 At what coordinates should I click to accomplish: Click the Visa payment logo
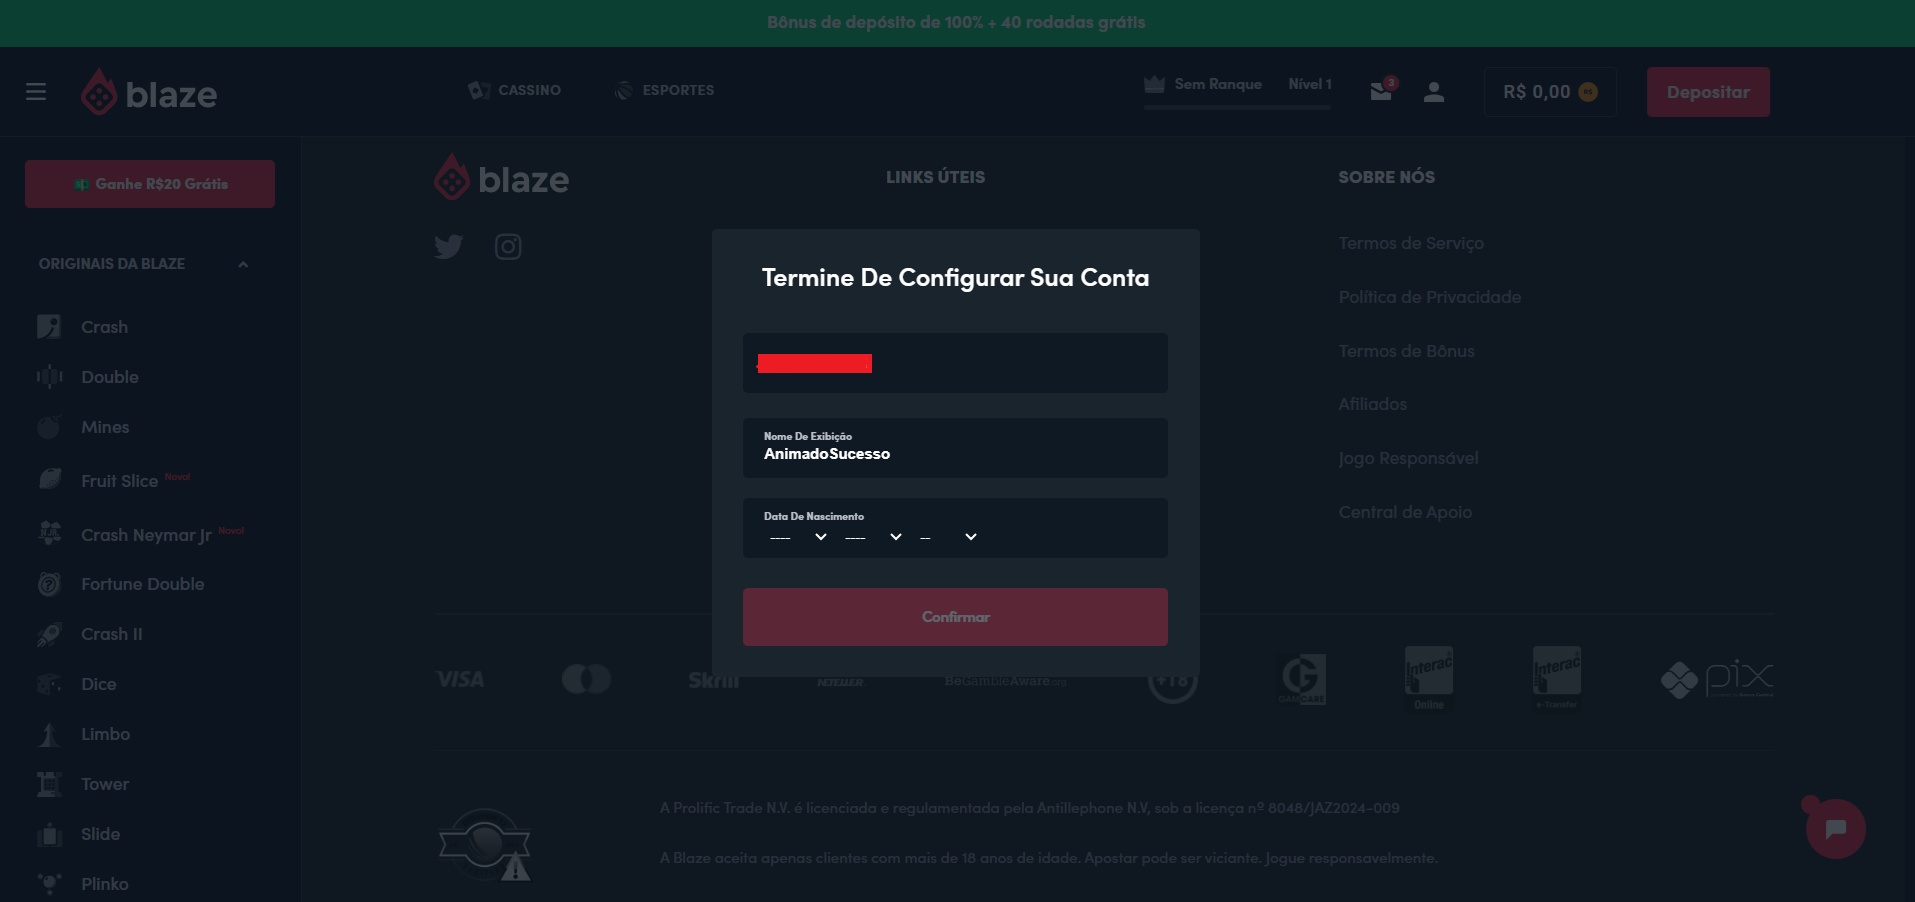(x=460, y=679)
